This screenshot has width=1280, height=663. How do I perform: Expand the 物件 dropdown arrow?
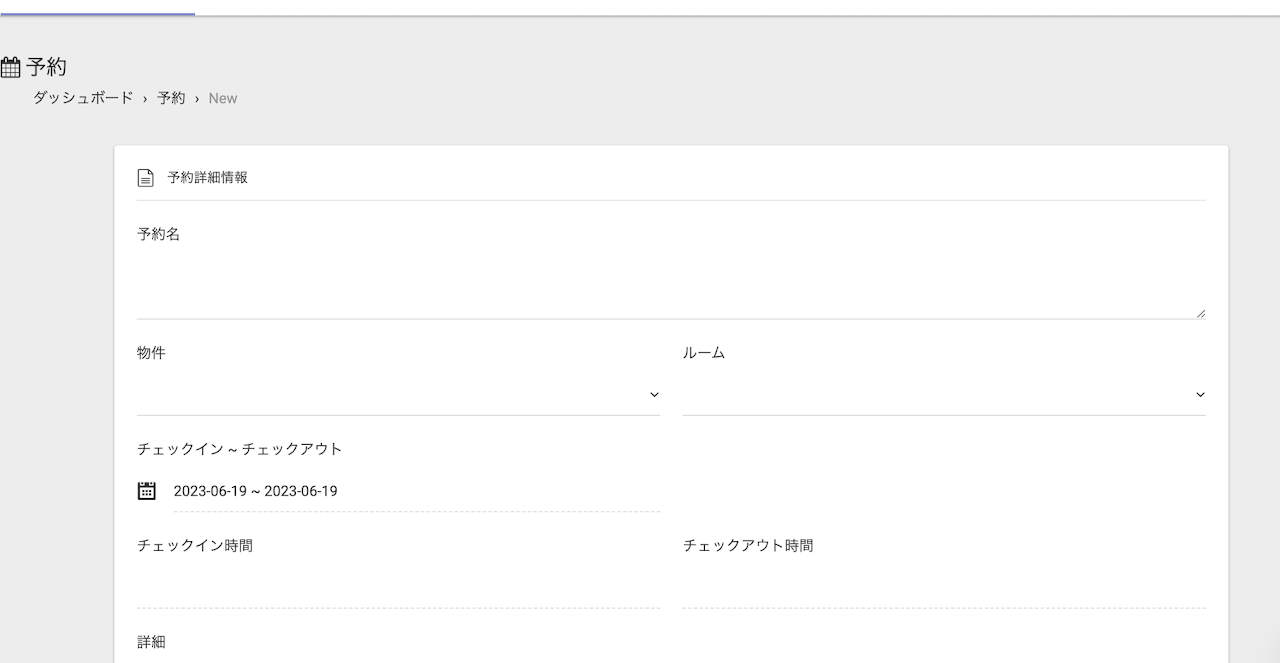[x=654, y=395]
